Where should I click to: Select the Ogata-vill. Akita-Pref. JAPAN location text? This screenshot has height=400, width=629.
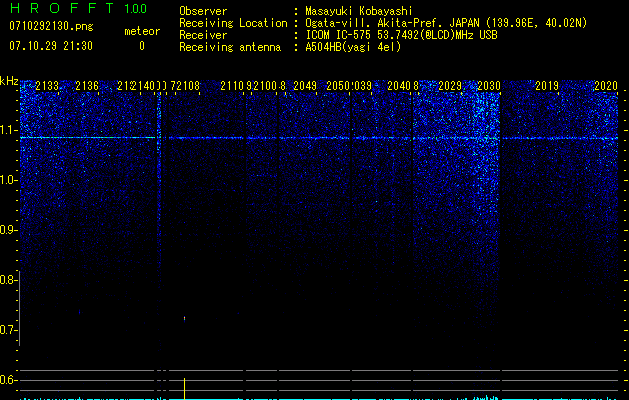446,23
